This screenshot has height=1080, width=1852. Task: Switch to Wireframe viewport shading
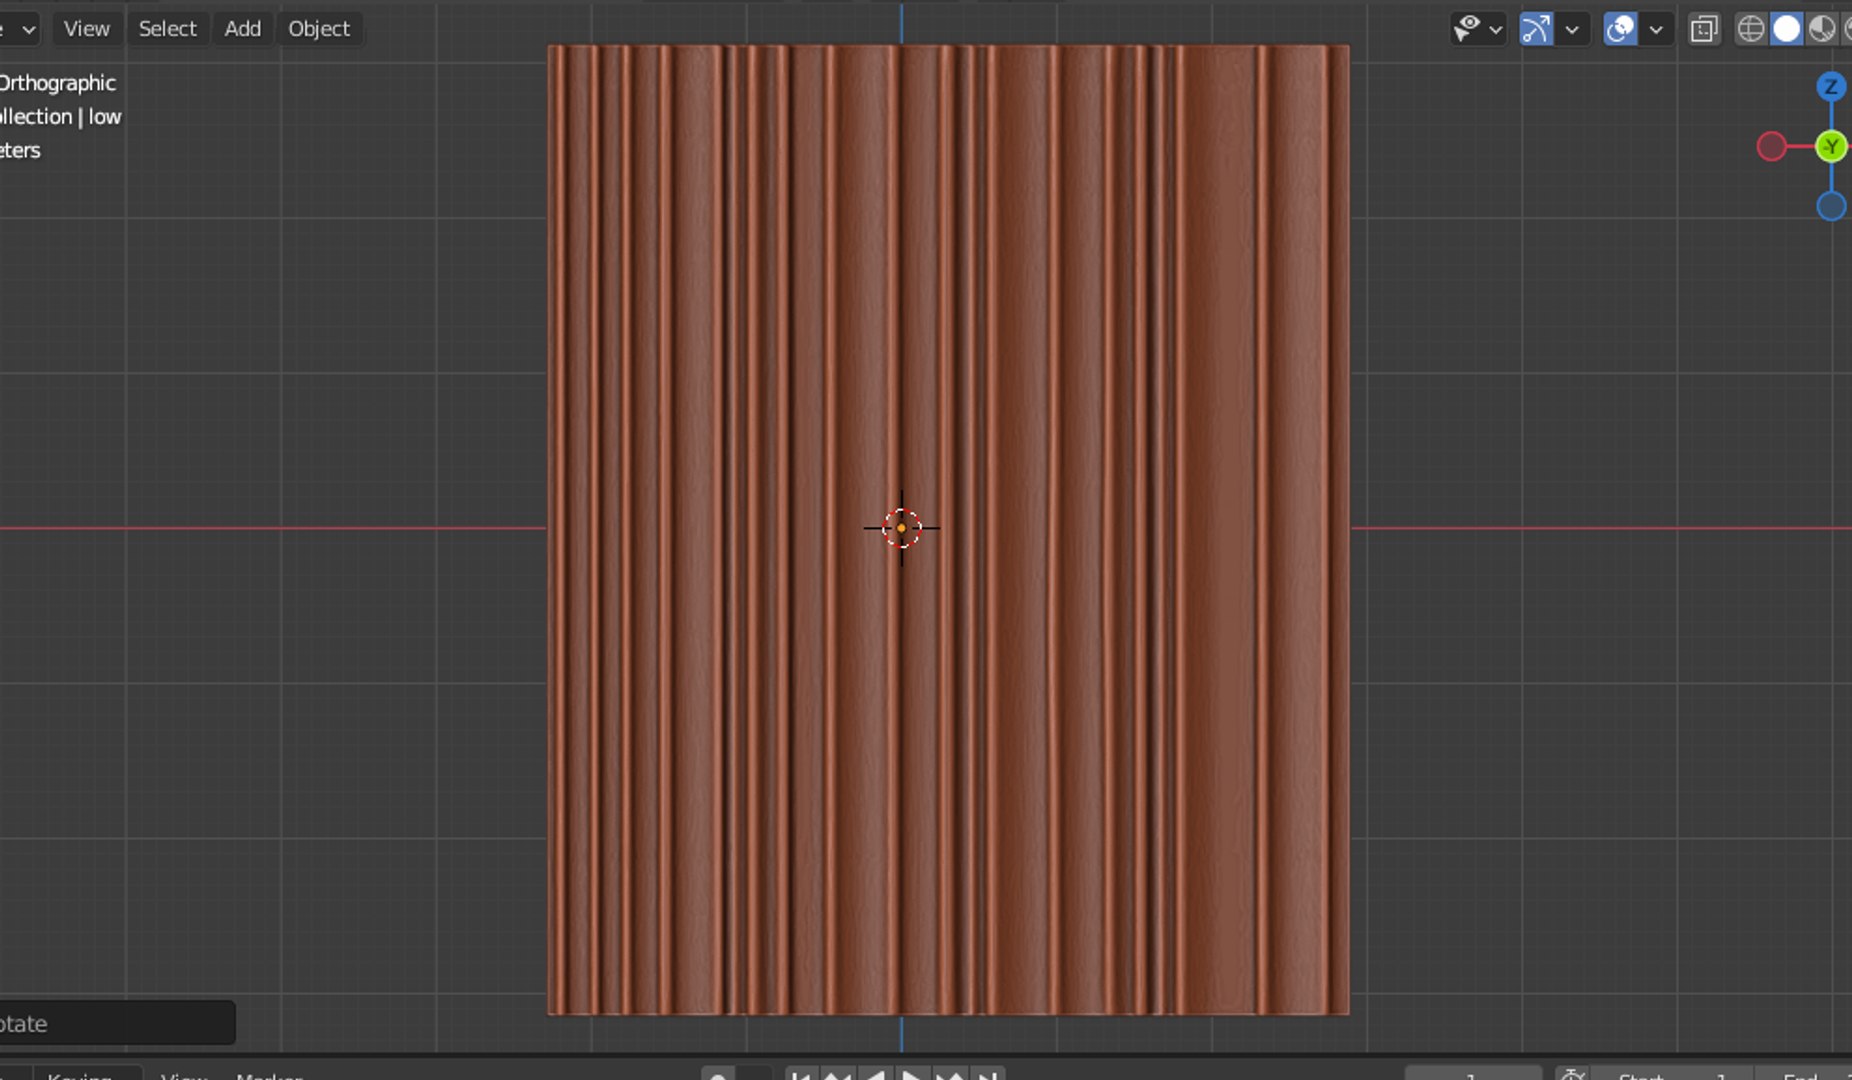coord(1750,29)
